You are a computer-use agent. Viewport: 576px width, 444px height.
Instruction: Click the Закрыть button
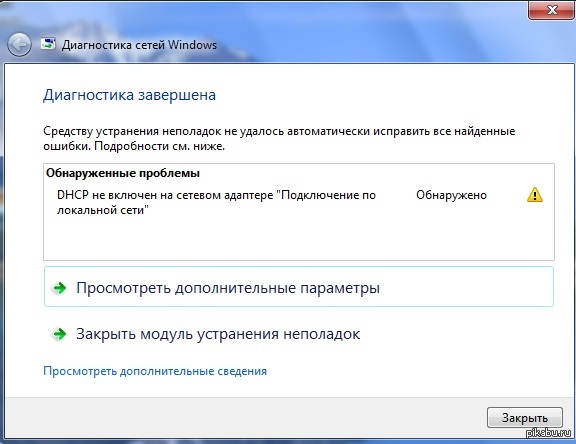525,418
